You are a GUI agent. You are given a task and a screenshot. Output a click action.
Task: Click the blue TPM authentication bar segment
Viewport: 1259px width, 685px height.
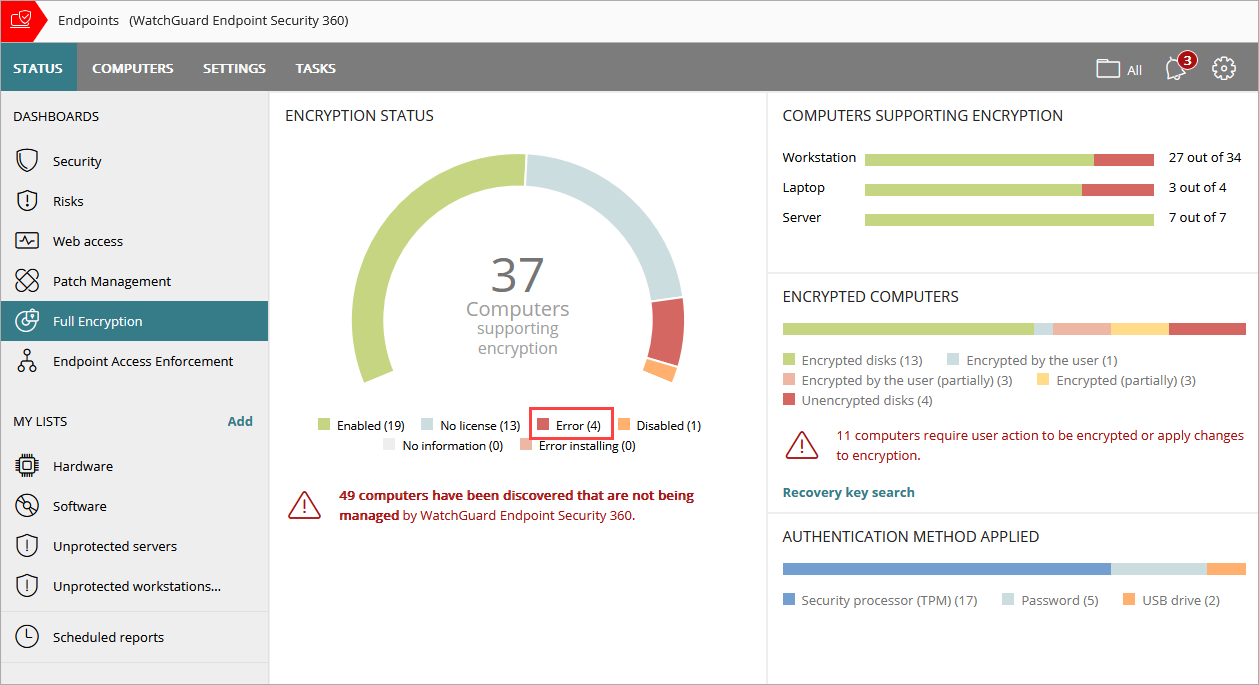(946, 569)
